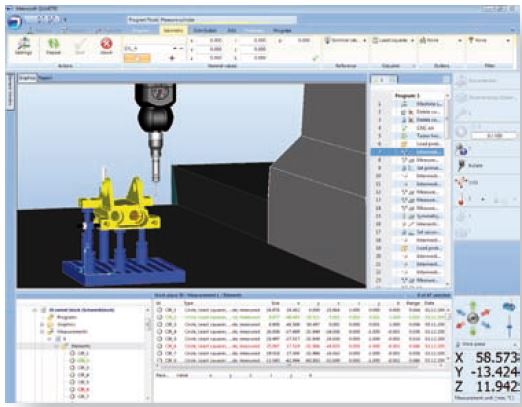This screenshot has height=407, width=522.
Task: Switch to the Program ribbon tab
Action: (282, 31)
